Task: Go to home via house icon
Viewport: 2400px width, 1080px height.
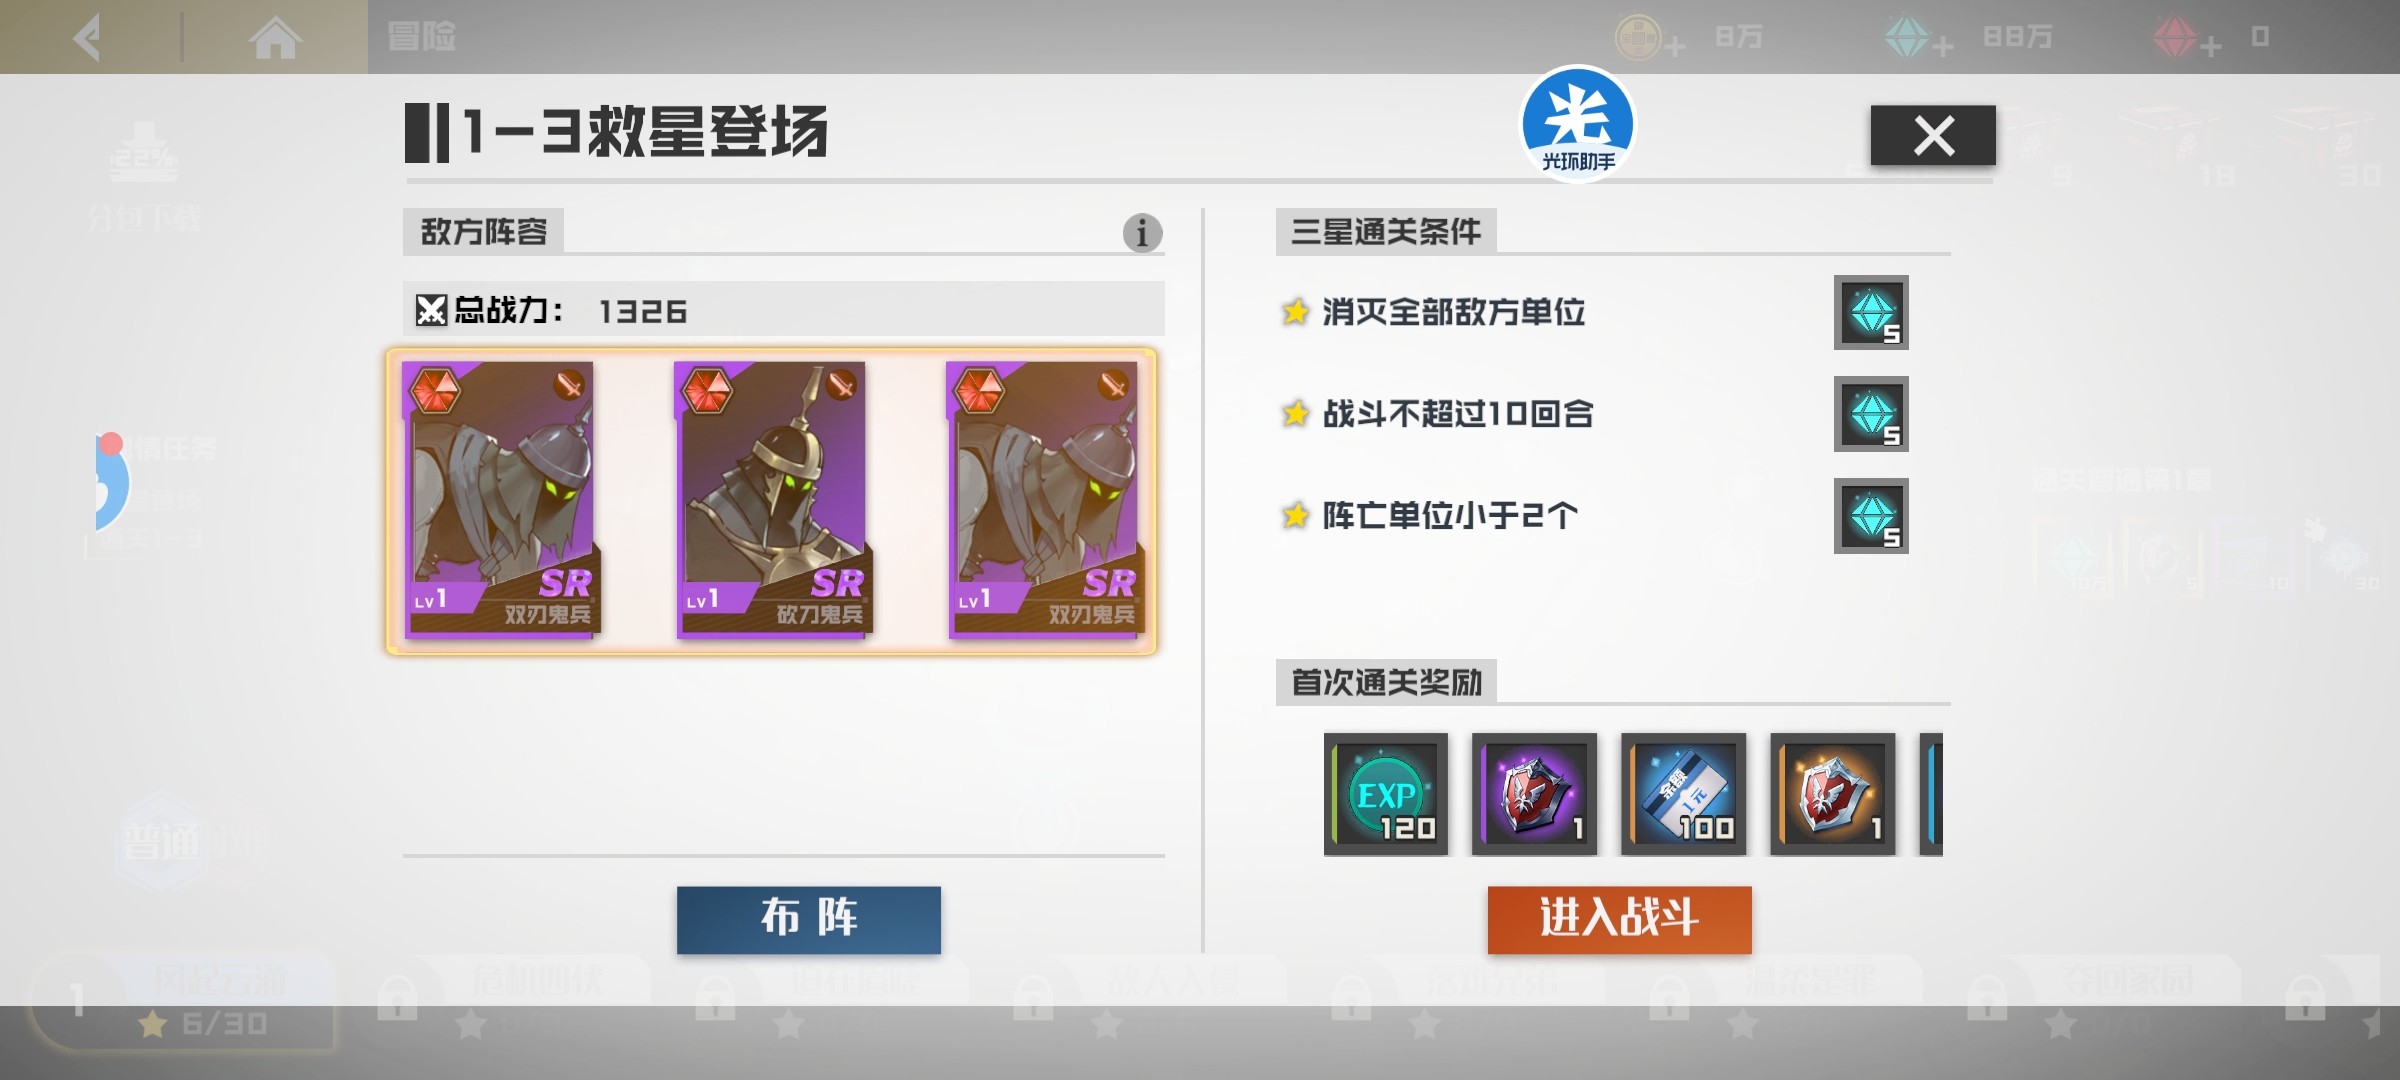Action: pos(275,38)
